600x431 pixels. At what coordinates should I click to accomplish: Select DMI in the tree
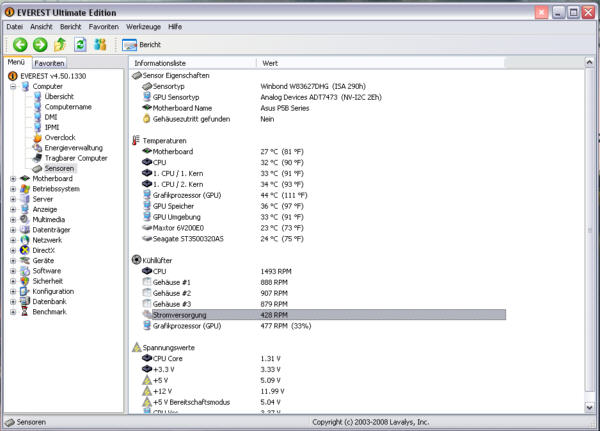pos(51,117)
